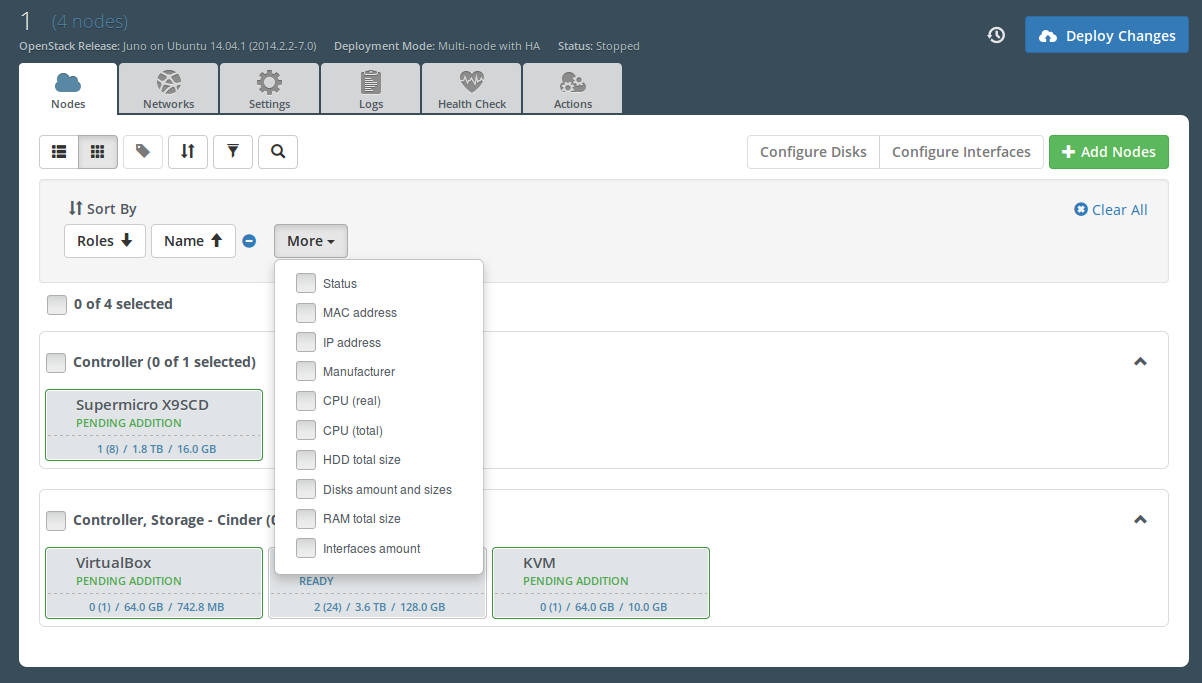This screenshot has width=1202, height=683.
Task: Select the grid view icon
Action: (x=98, y=152)
